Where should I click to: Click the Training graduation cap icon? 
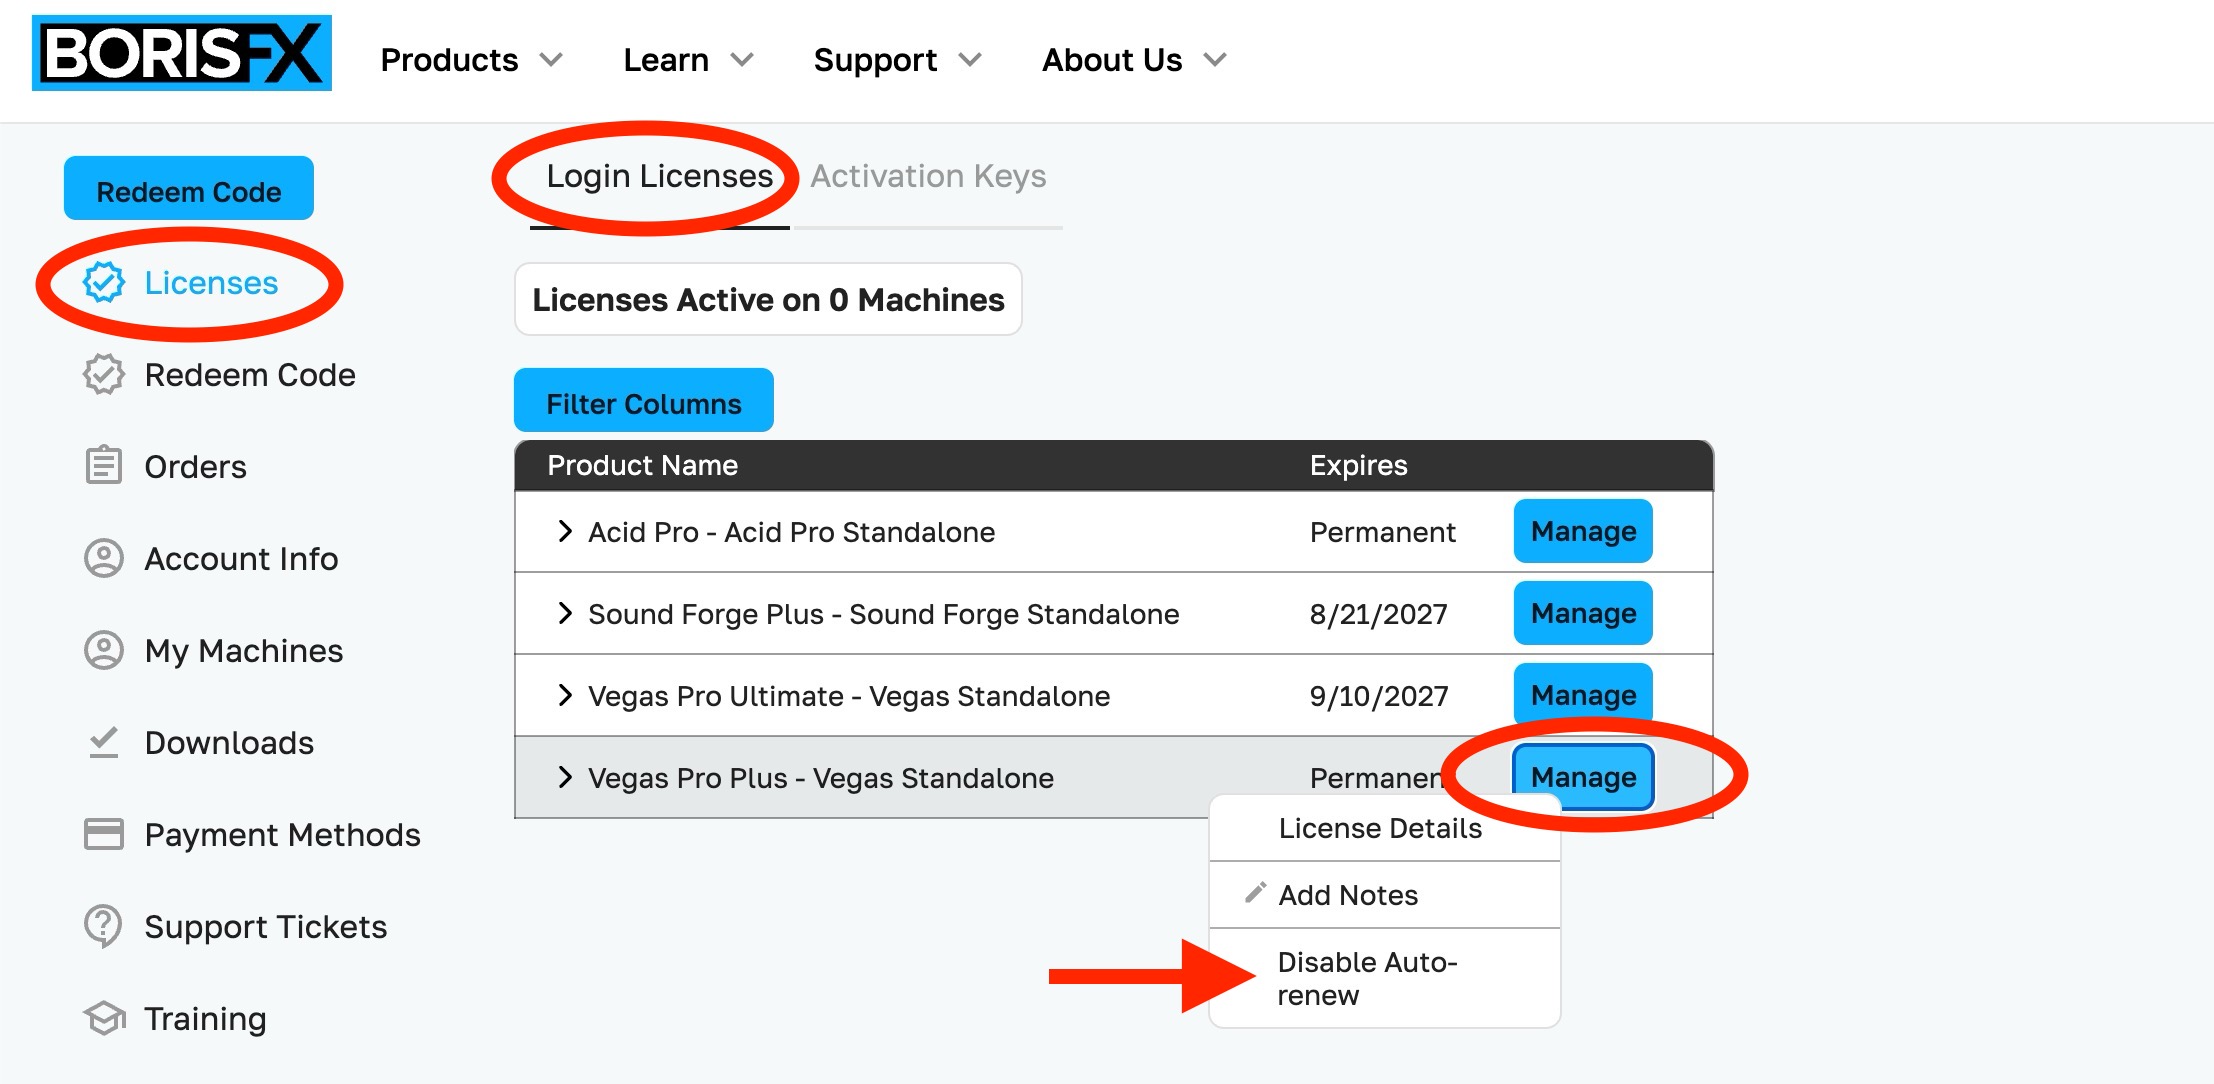pos(104,1018)
